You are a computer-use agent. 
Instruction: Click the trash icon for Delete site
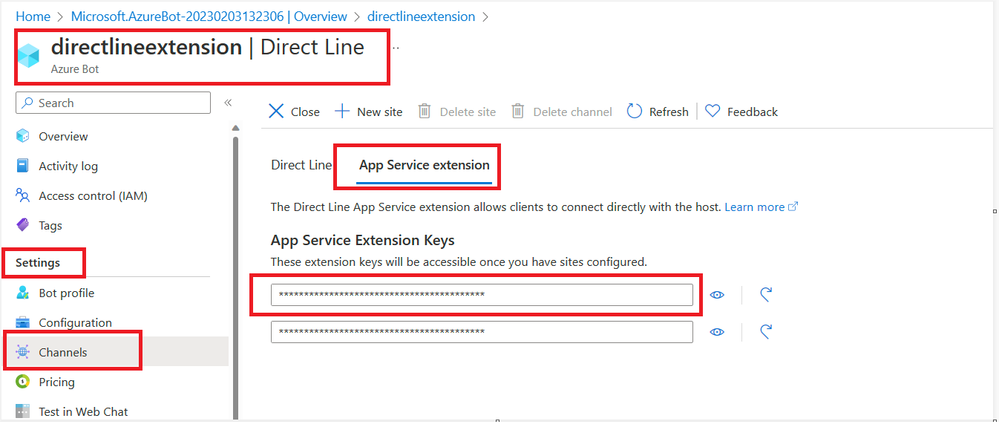[424, 112]
